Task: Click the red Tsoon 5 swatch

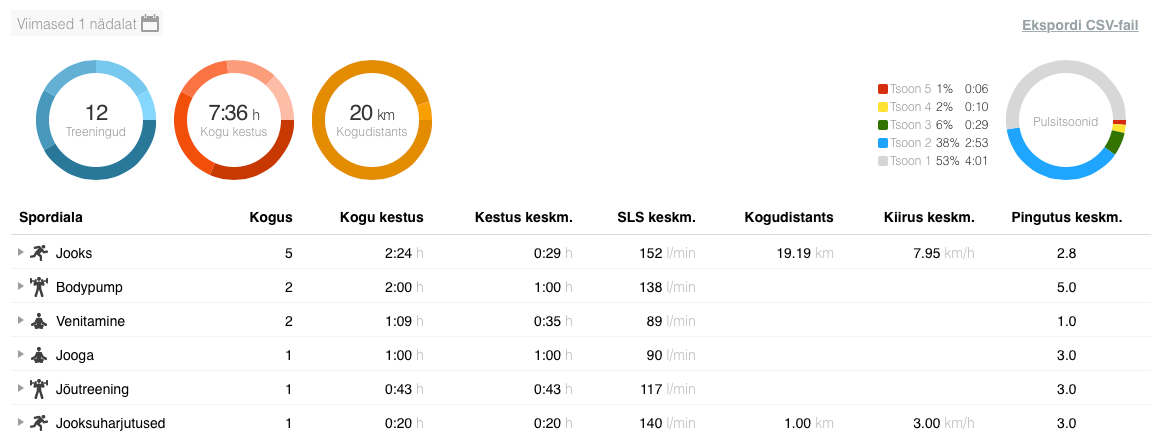Action: click(882, 89)
